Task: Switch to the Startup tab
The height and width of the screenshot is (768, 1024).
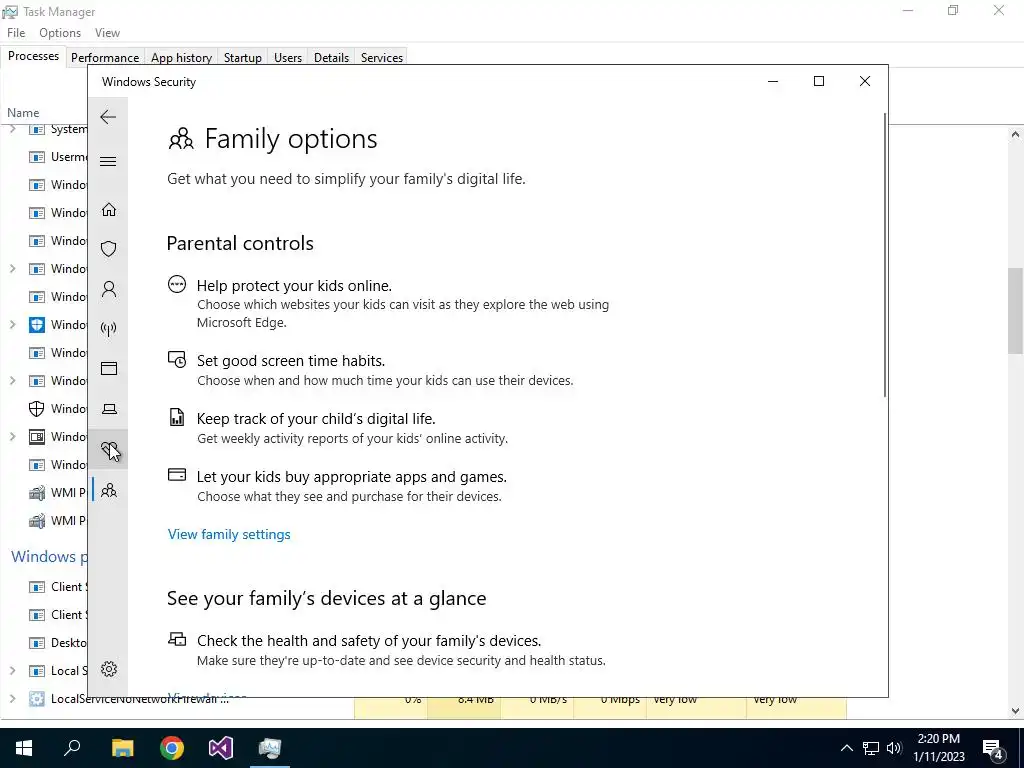Action: tap(242, 57)
